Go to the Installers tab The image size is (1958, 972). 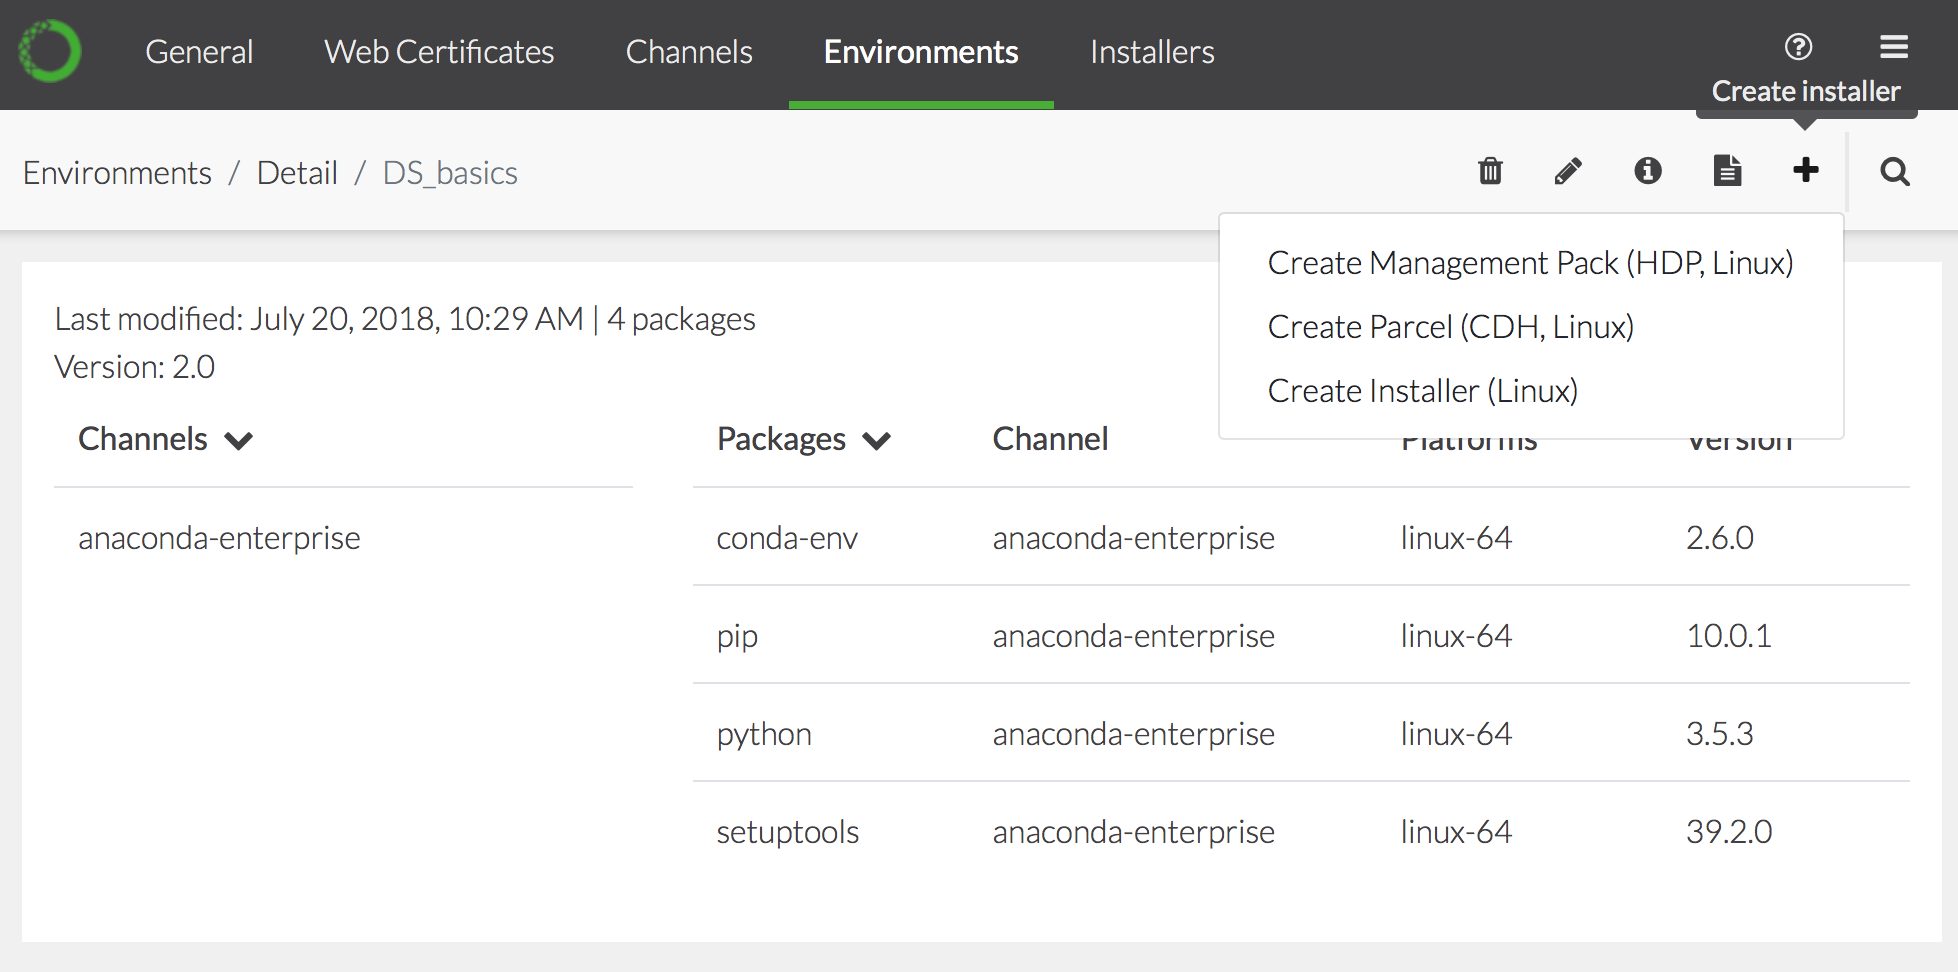pyautogui.click(x=1152, y=52)
